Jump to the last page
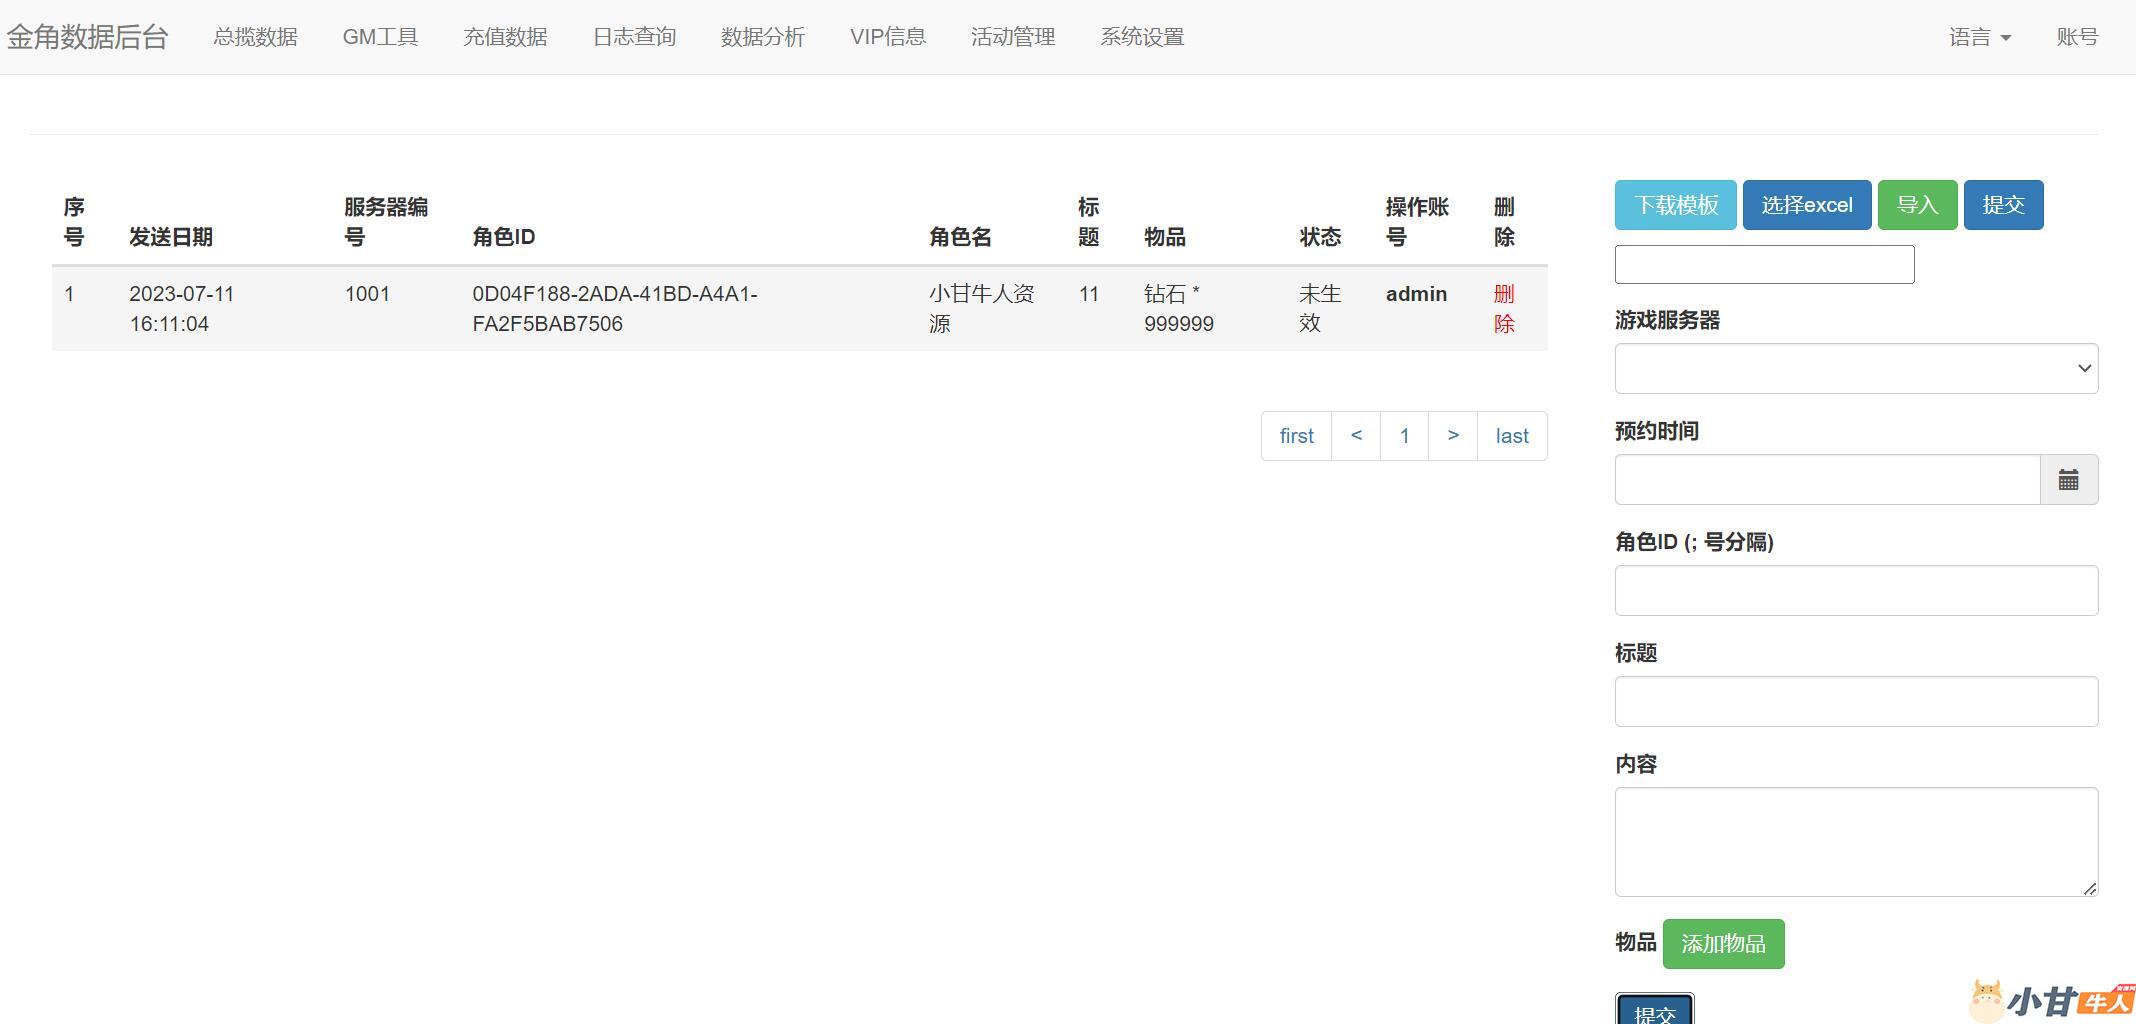The width and height of the screenshot is (2136, 1024). click(x=1511, y=436)
